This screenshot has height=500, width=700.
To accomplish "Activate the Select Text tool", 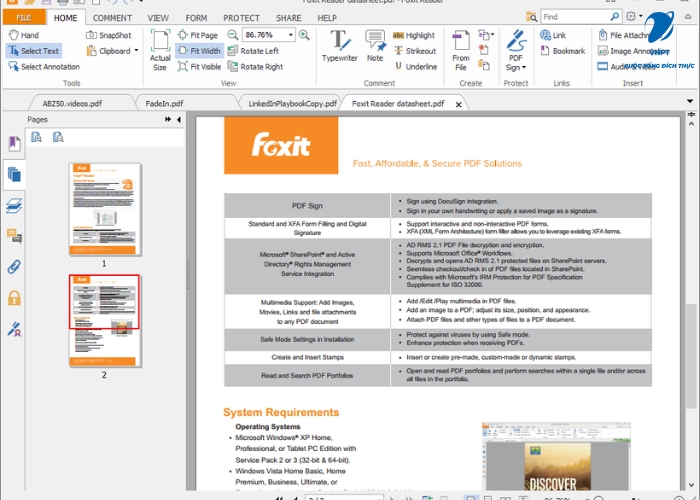I will (x=34, y=51).
